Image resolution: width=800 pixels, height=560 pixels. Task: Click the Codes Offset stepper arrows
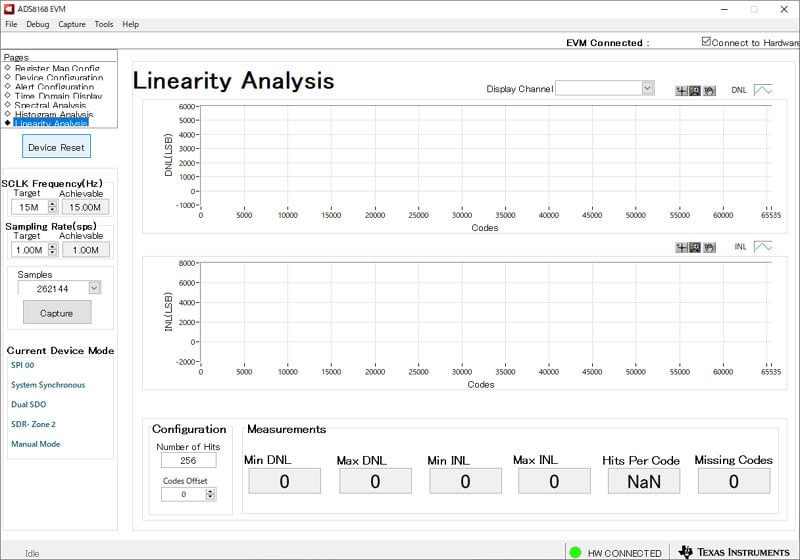[210, 494]
